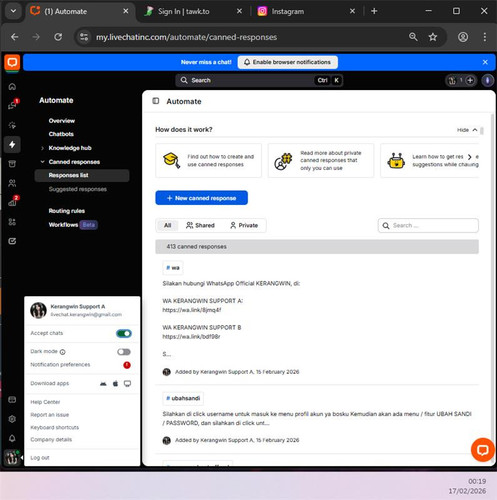Select the Private filter tab
Image resolution: width=497 pixels, height=500 pixels.
tap(244, 226)
